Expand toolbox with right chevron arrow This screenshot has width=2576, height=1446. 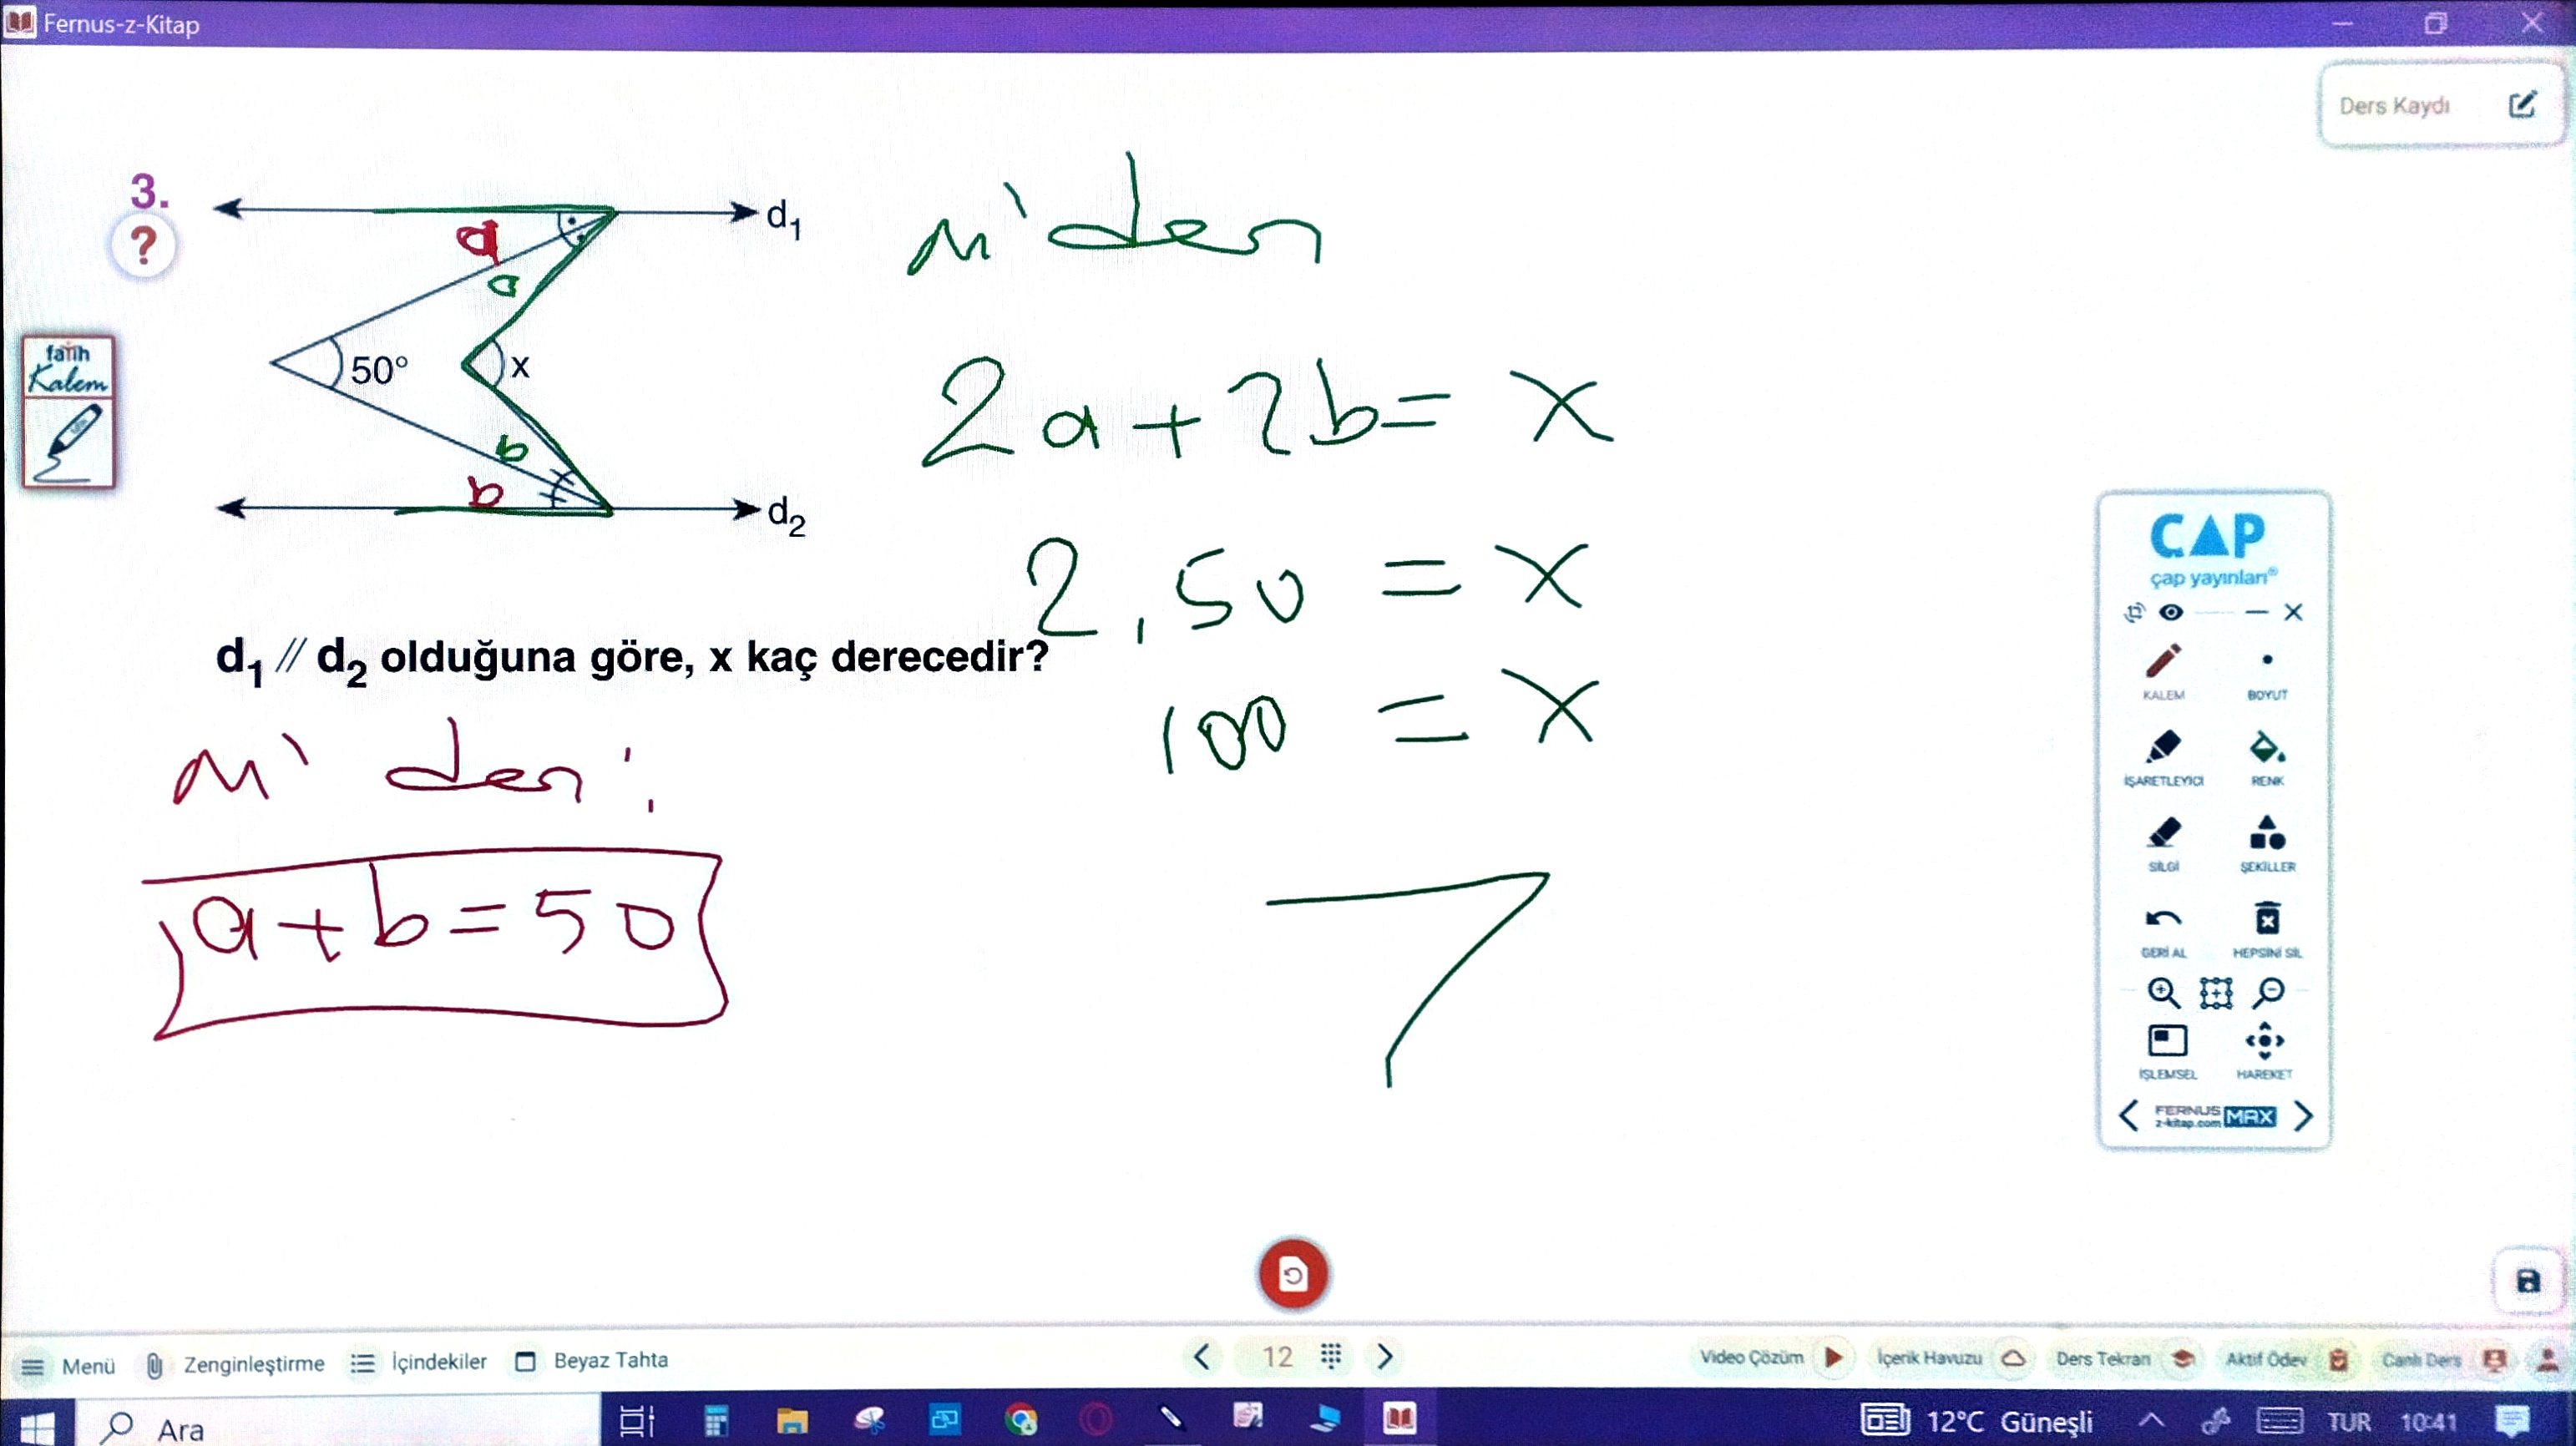[2303, 1116]
